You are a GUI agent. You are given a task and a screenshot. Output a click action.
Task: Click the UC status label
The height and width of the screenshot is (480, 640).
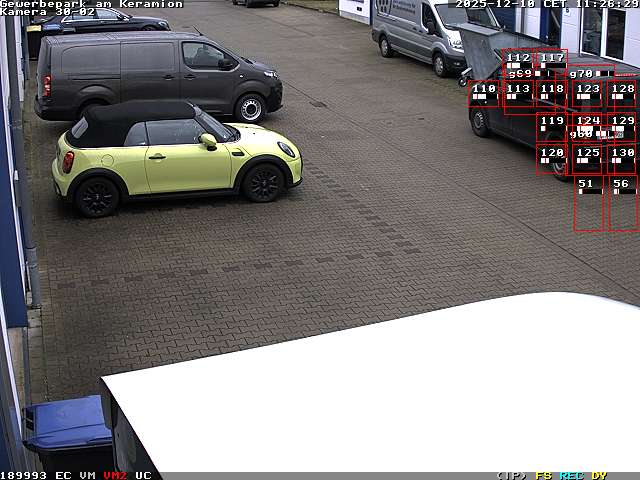tap(143, 475)
